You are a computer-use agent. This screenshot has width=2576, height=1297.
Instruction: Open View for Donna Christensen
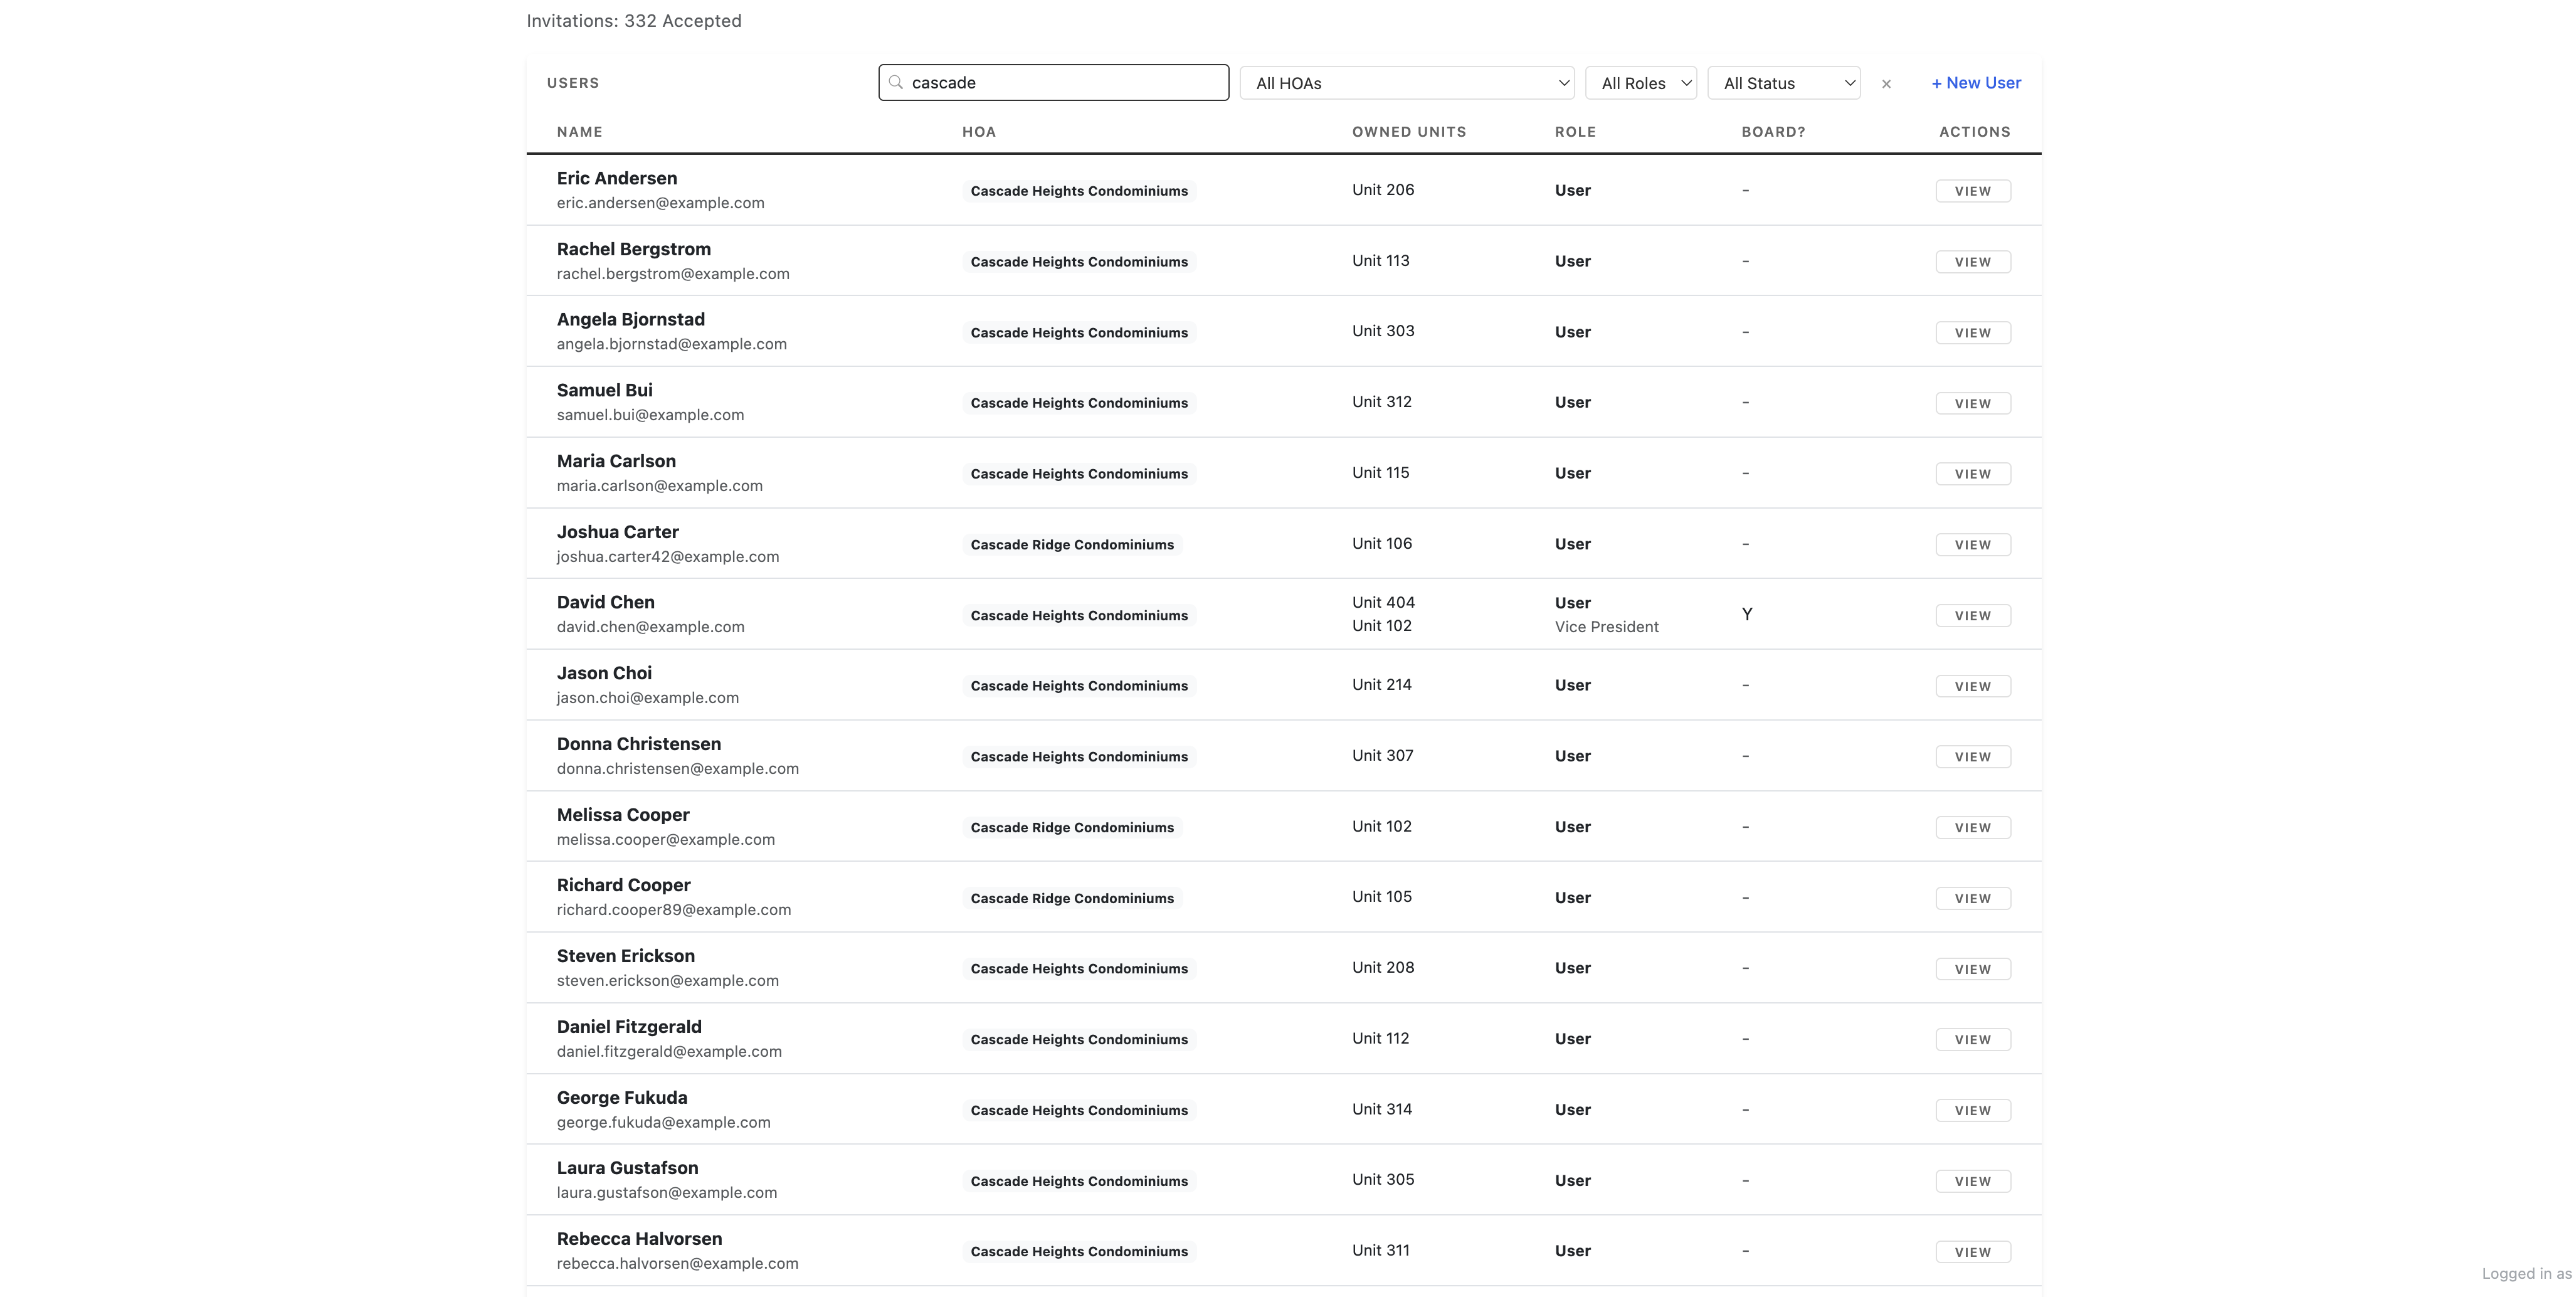click(1973, 757)
